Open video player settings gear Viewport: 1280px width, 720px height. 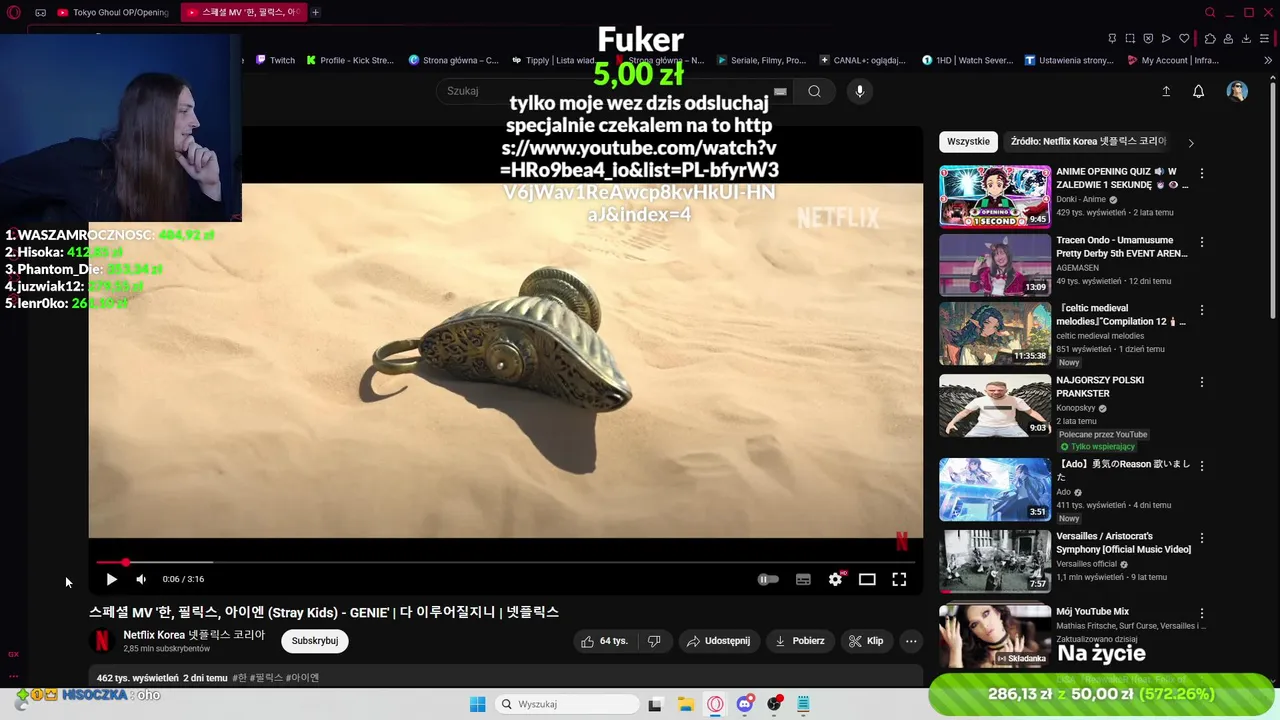835,579
